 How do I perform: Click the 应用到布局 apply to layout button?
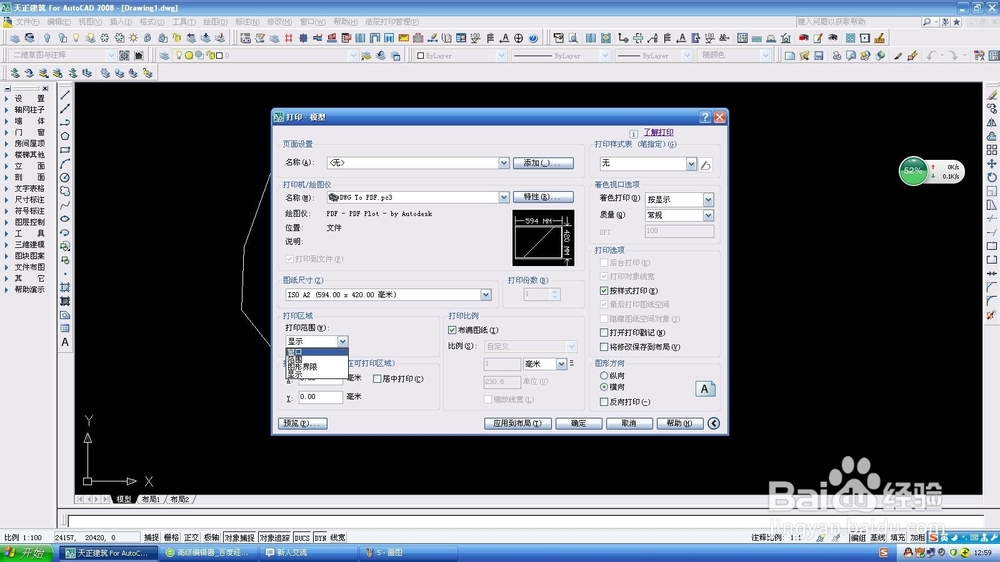518,424
